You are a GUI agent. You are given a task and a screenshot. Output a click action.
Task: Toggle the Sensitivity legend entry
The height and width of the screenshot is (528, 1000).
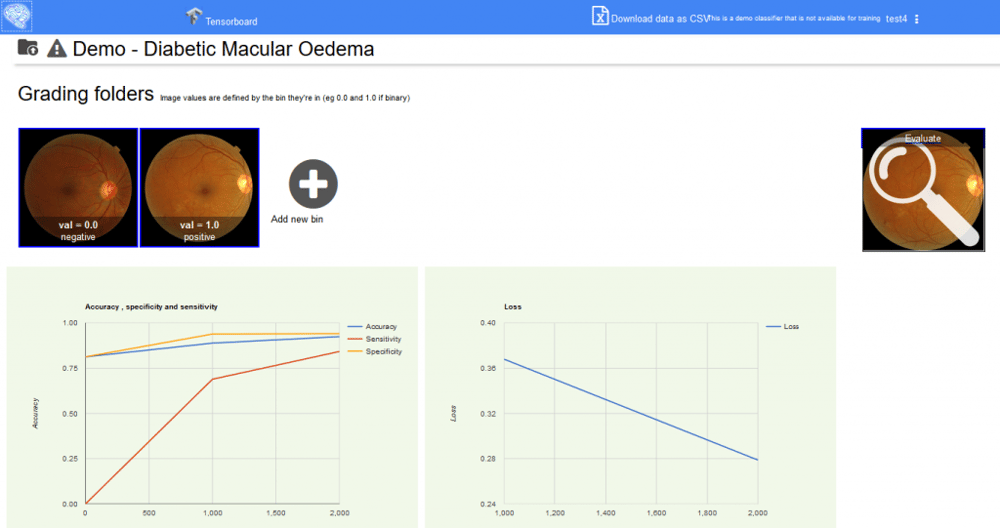(383, 339)
